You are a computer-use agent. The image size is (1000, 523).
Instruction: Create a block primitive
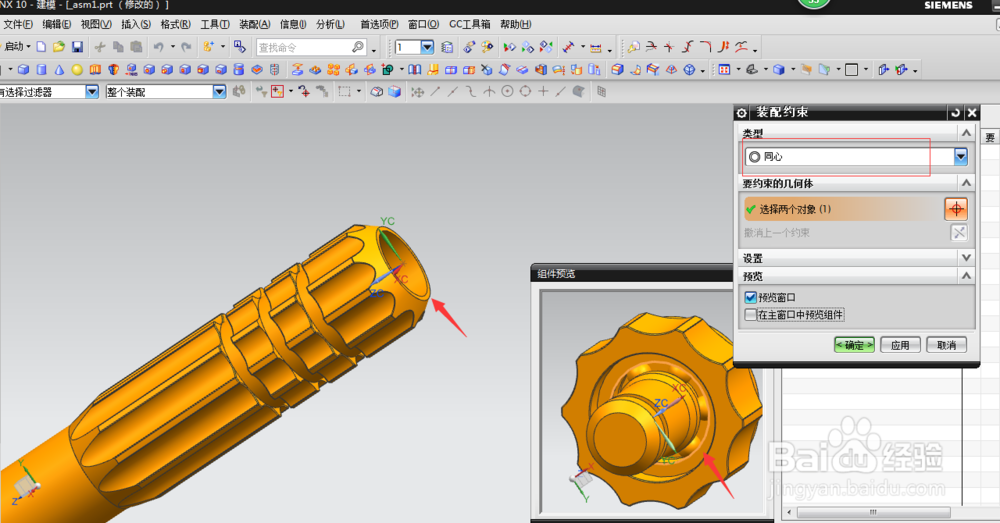[x=24, y=70]
